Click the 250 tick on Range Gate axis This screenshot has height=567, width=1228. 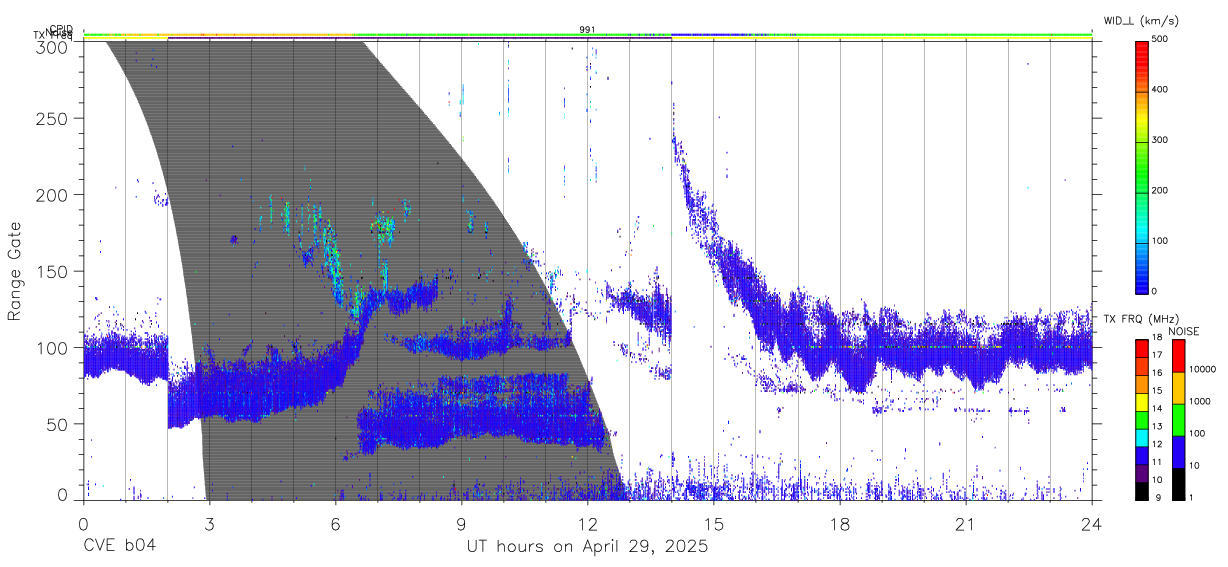click(53, 119)
